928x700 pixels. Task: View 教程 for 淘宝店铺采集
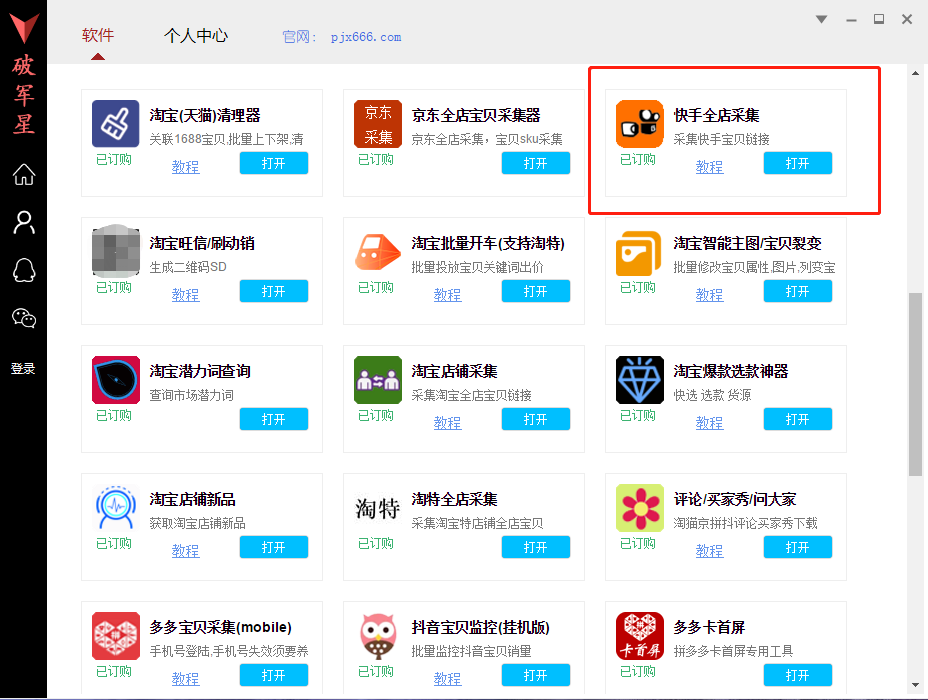pyautogui.click(x=447, y=422)
